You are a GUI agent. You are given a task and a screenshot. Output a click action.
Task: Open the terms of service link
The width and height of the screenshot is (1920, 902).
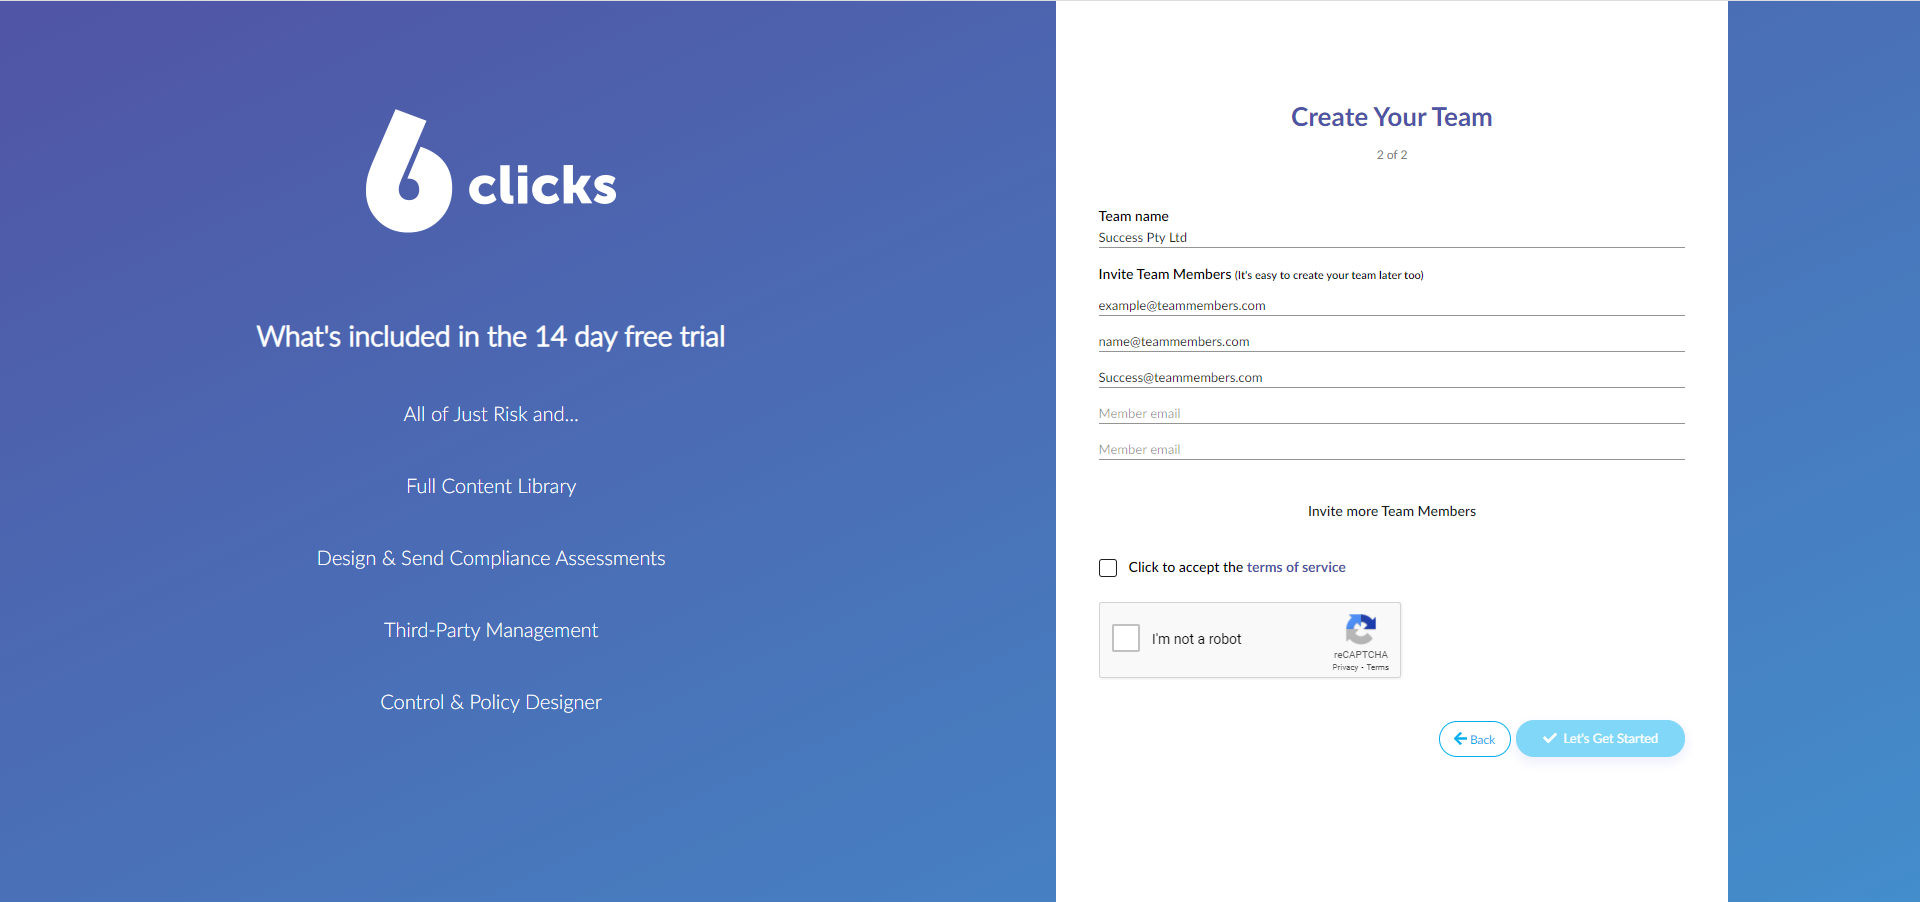tap(1296, 567)
